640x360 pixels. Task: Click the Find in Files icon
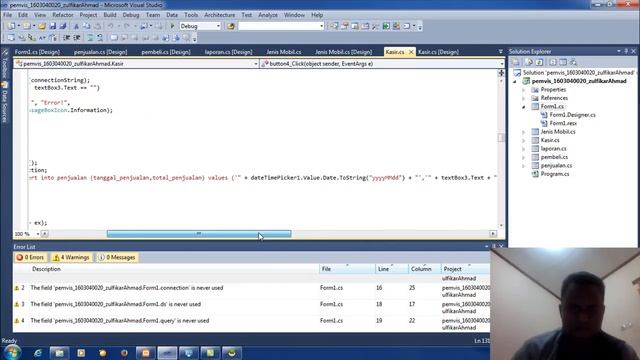point(231,26)
